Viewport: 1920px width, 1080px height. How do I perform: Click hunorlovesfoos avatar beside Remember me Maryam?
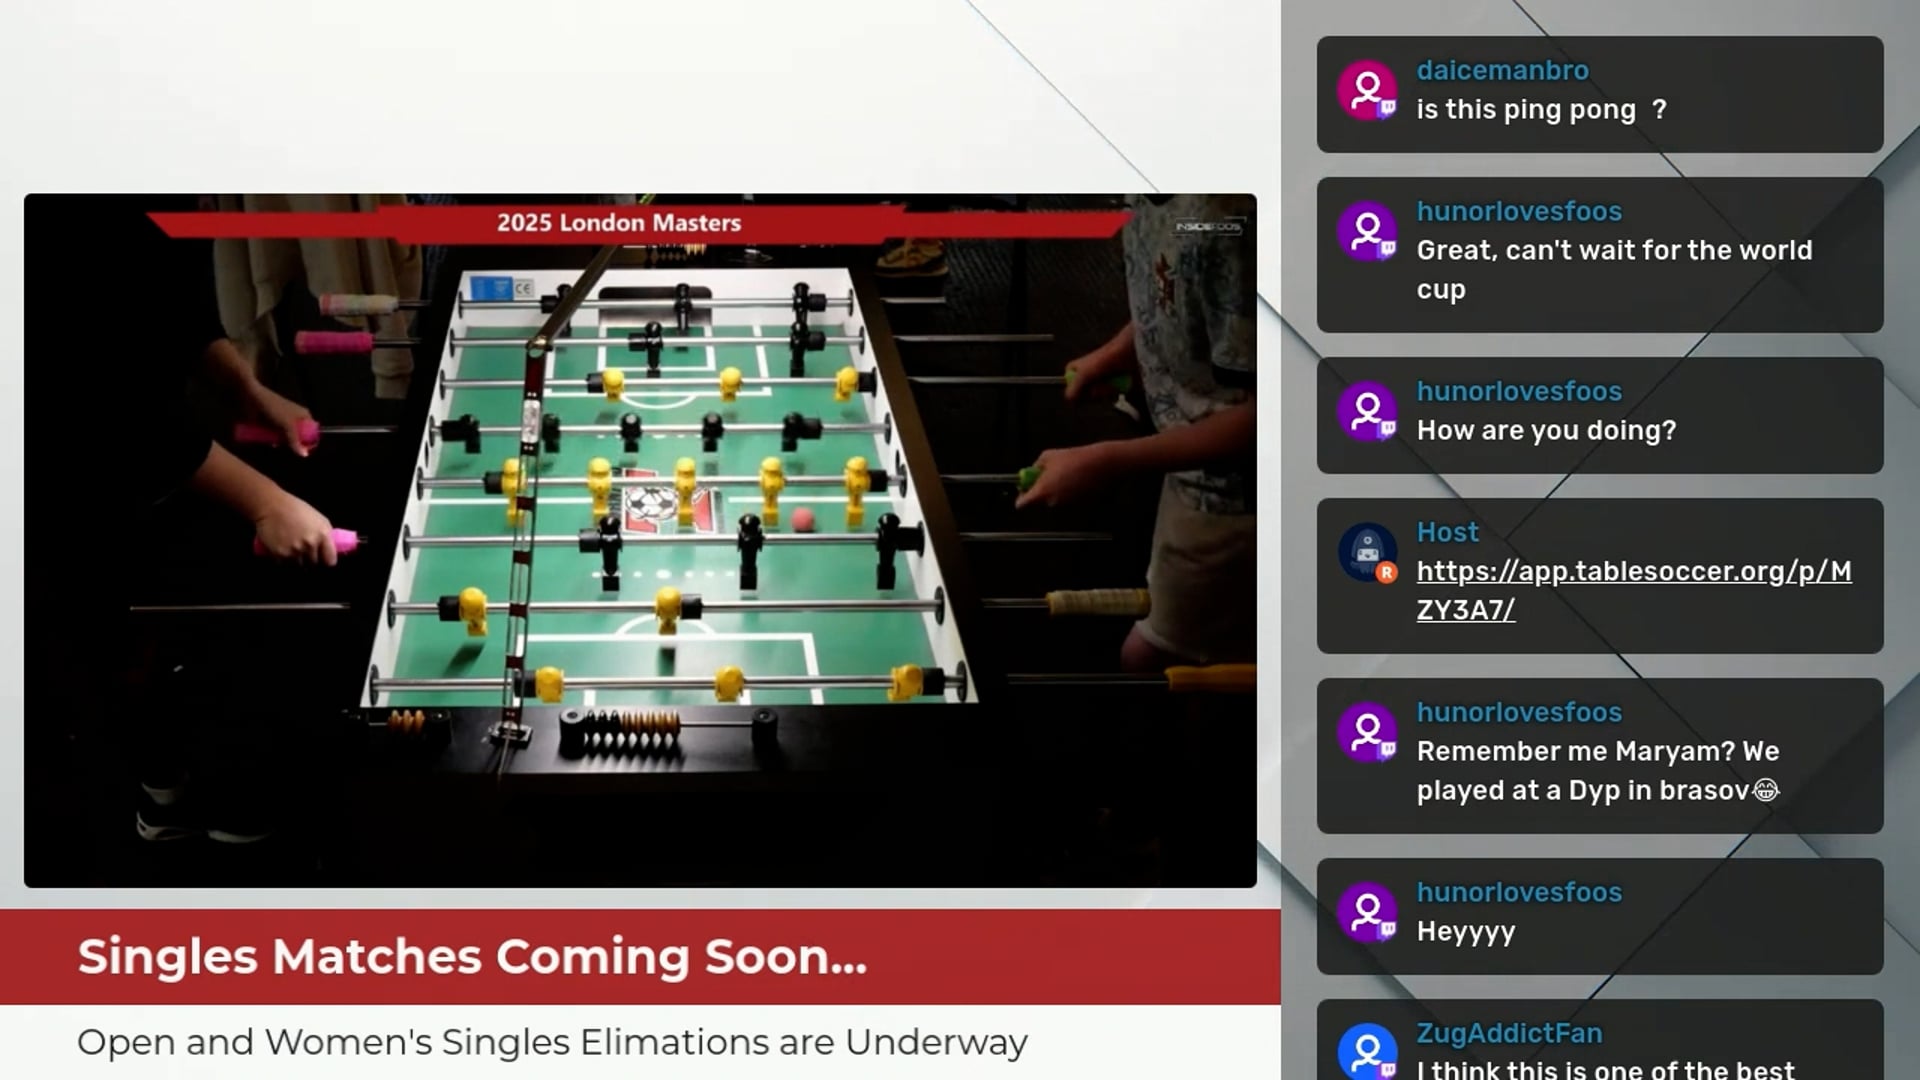point(1367,732)
